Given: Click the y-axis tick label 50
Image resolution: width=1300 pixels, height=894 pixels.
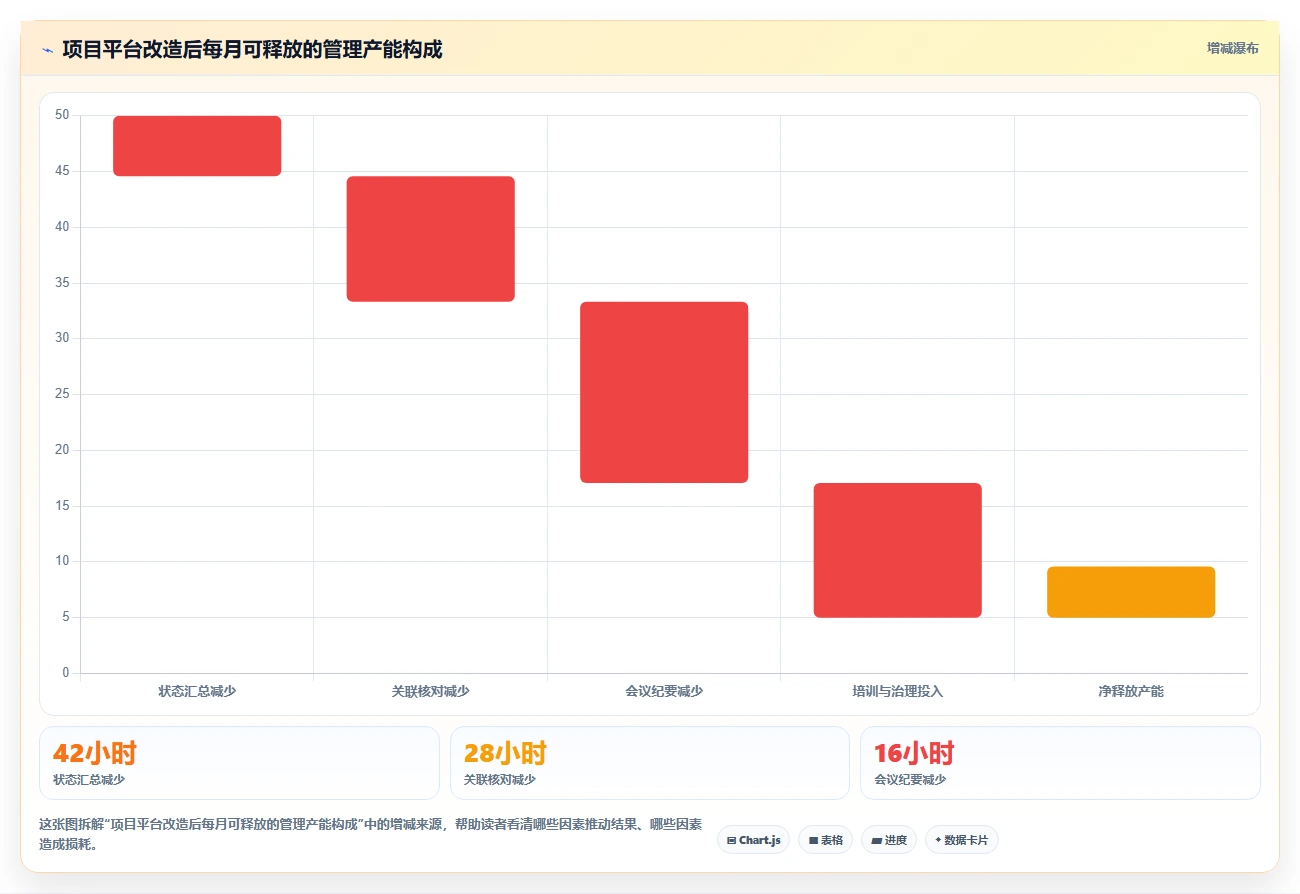Looking at the screenshot, I should 62,115.
